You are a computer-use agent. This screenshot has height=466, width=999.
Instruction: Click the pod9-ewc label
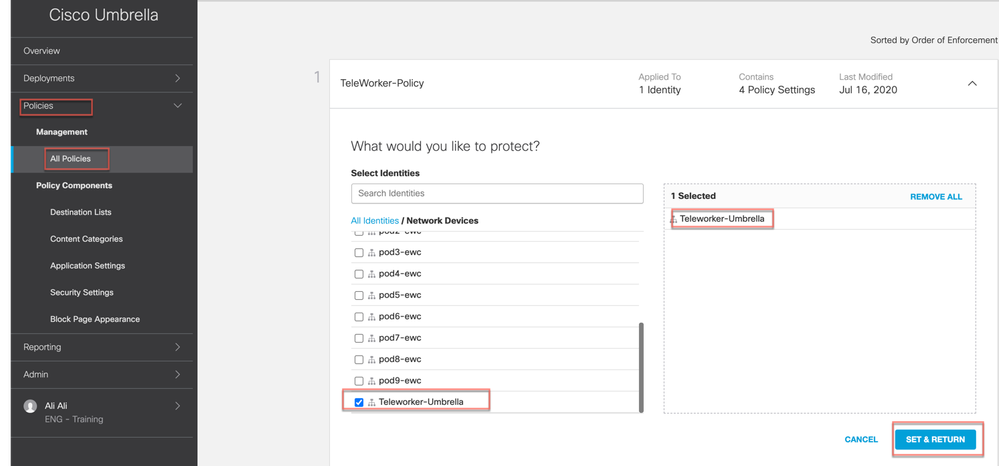coord(400,381)
